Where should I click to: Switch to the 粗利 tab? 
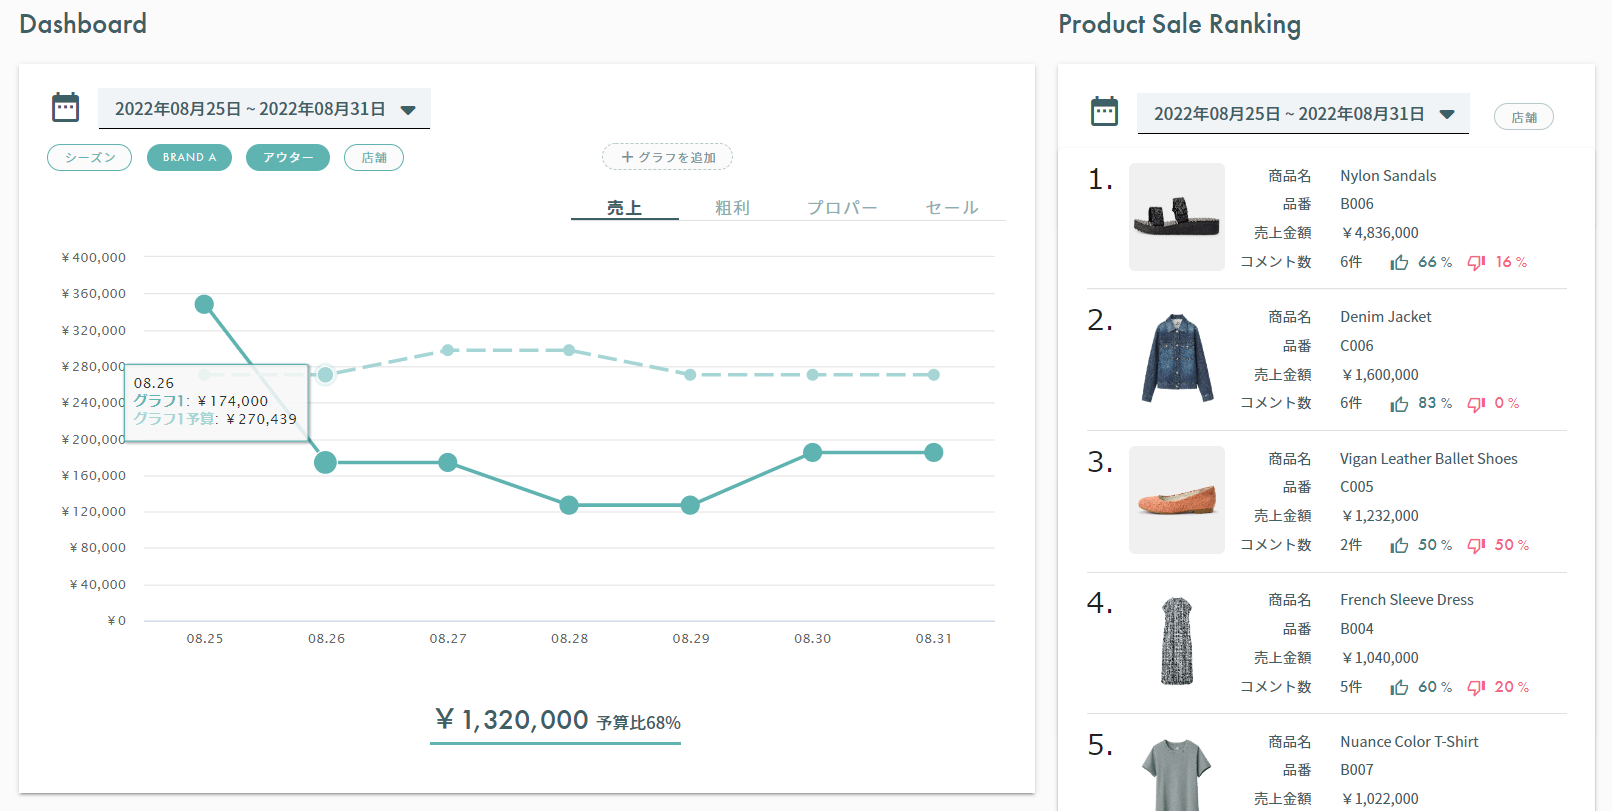coord(732,208)
